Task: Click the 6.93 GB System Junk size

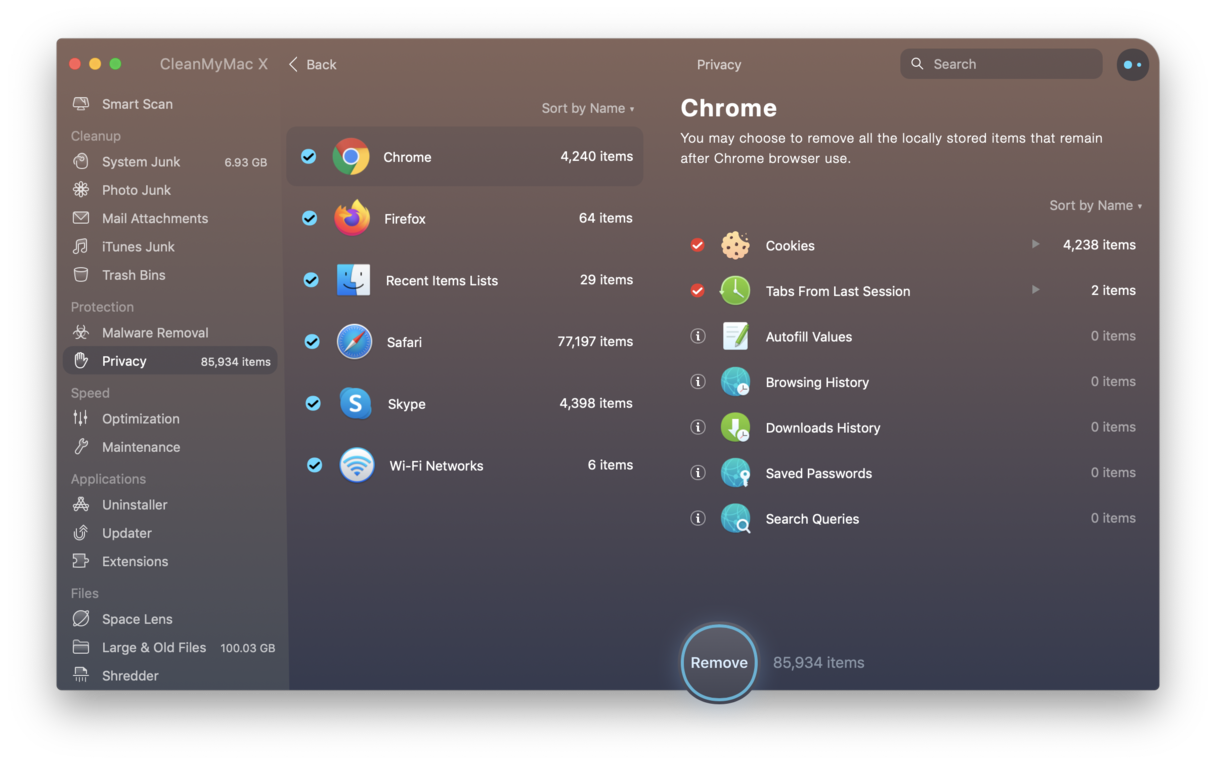Action: point(246,162)
